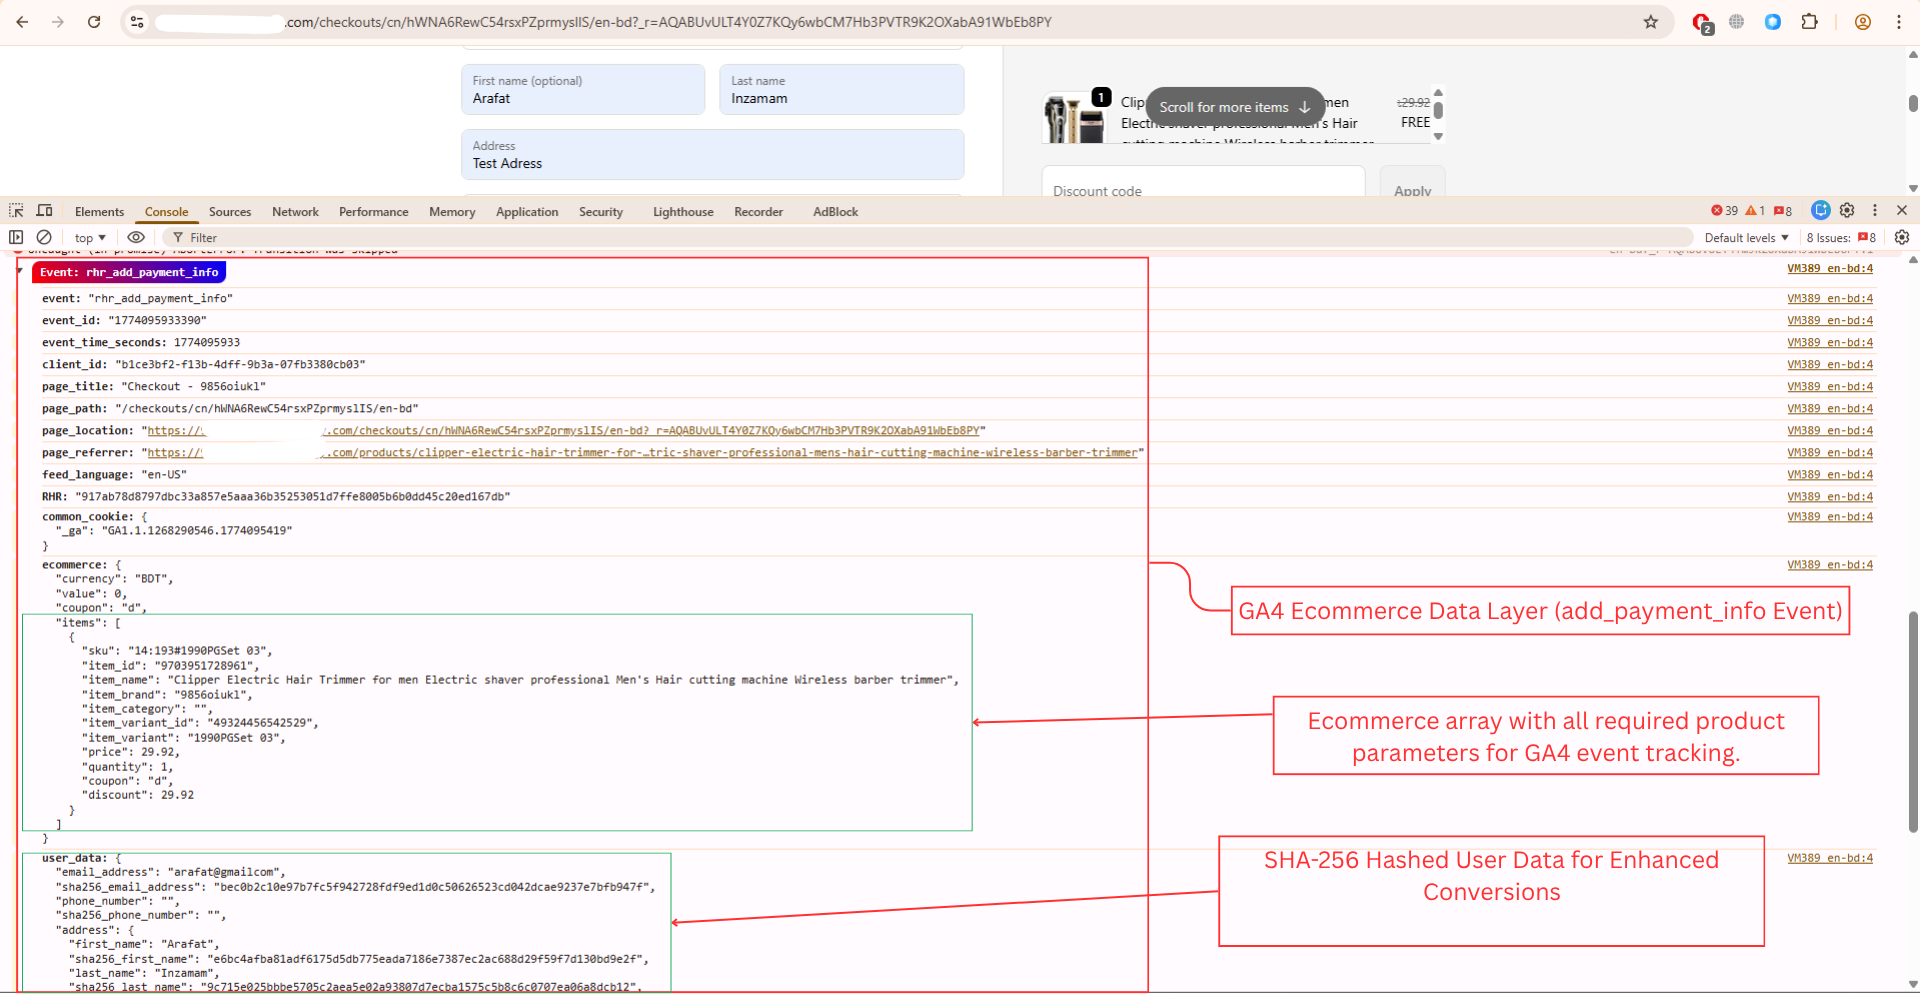Open the VM389 source link on the ecommerce row
This screenshot has width=1920, height=1000.
coord(1830,564)
